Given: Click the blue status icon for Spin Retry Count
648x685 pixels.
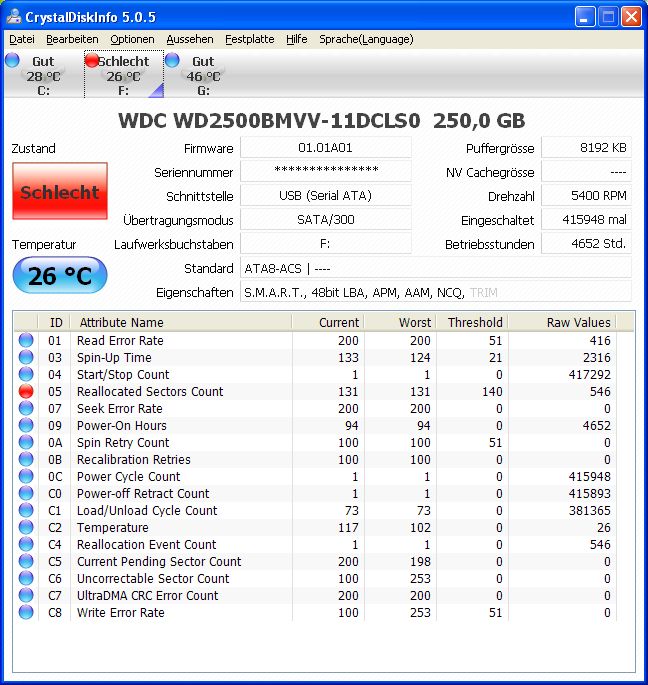Looking at the screenshot, I should 26,443.
